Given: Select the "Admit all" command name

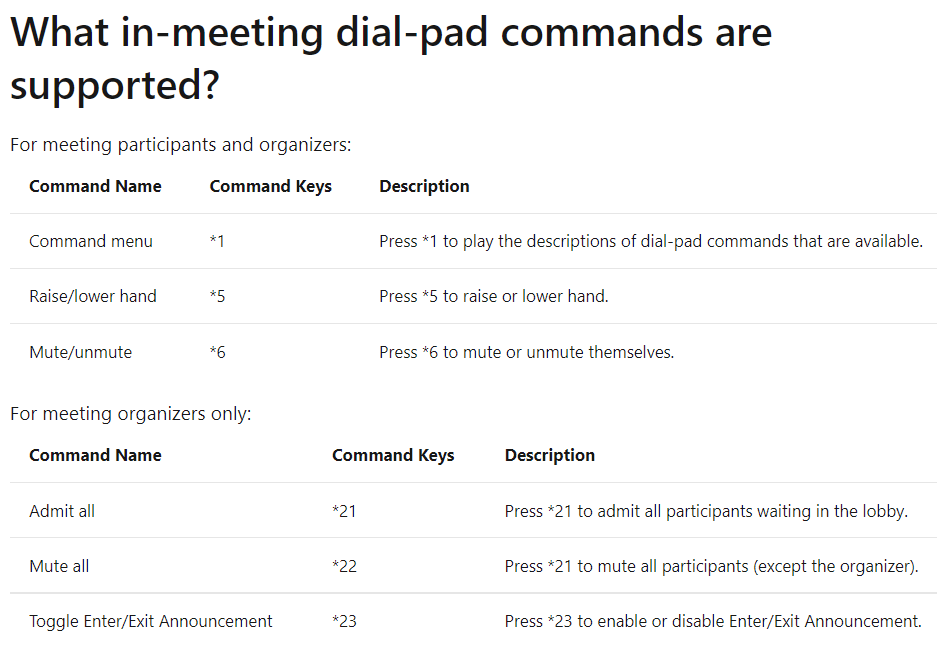Looking at the screenshot, I should [x=62, y=511].
